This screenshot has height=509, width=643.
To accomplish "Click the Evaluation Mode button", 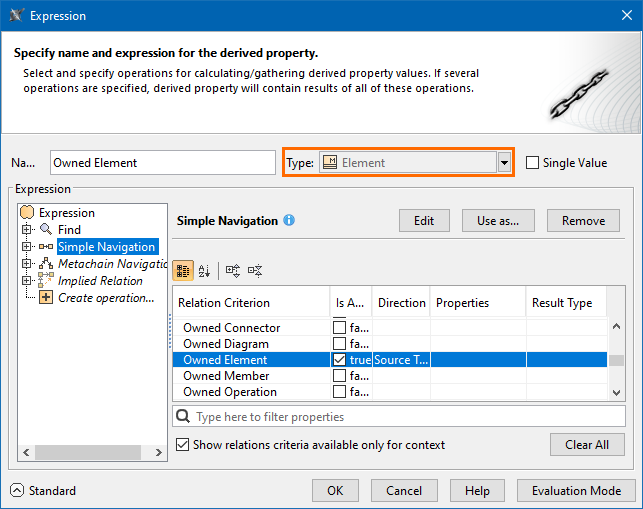I will 576,491.
